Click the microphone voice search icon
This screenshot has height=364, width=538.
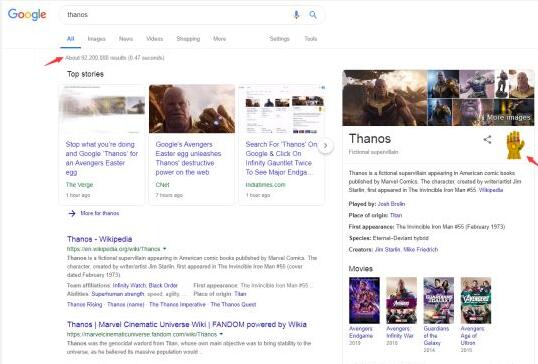[x=296, y=14]
